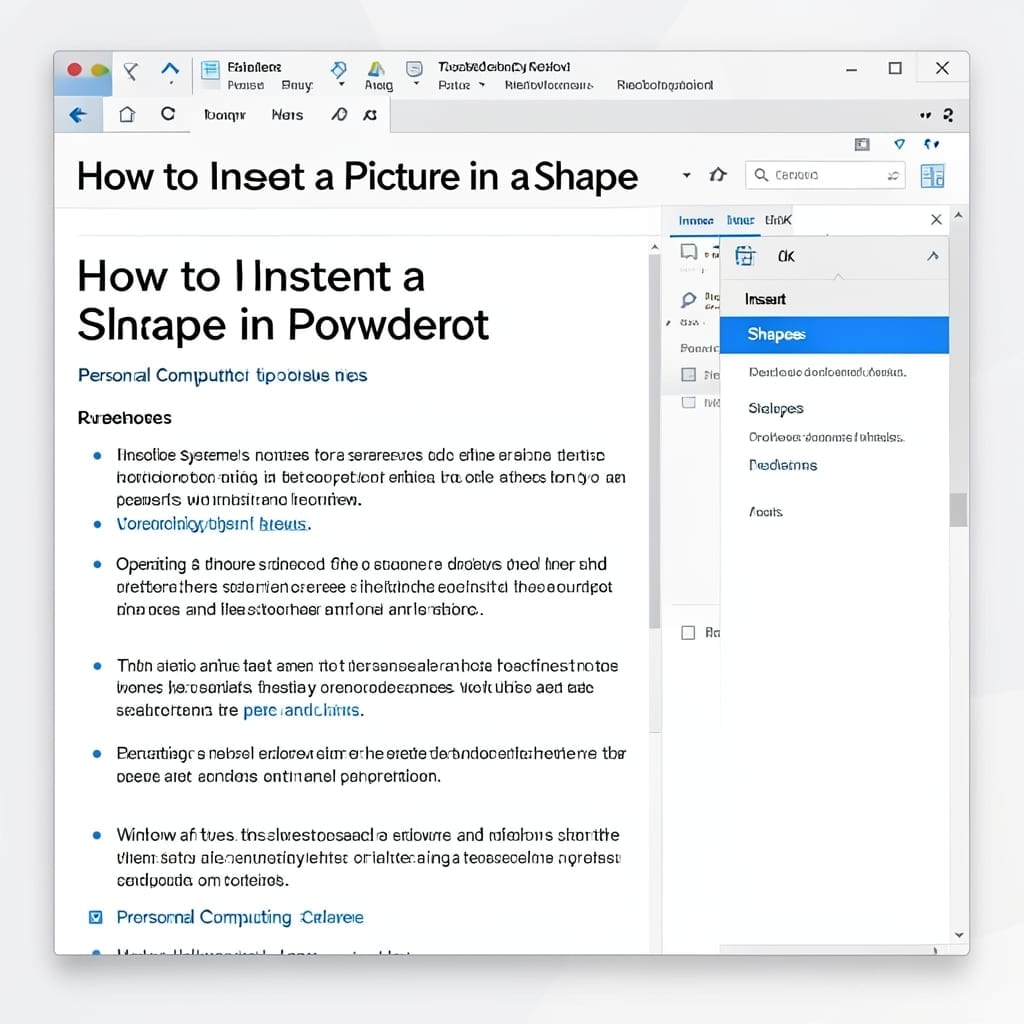
Task: Click the blue double-arrow icon above the layout icon
Action: pos(931,144)
